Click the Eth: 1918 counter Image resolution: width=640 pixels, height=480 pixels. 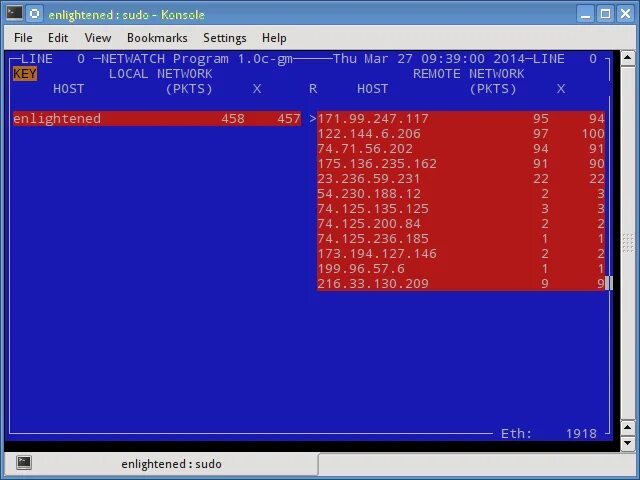click(549, 433)
